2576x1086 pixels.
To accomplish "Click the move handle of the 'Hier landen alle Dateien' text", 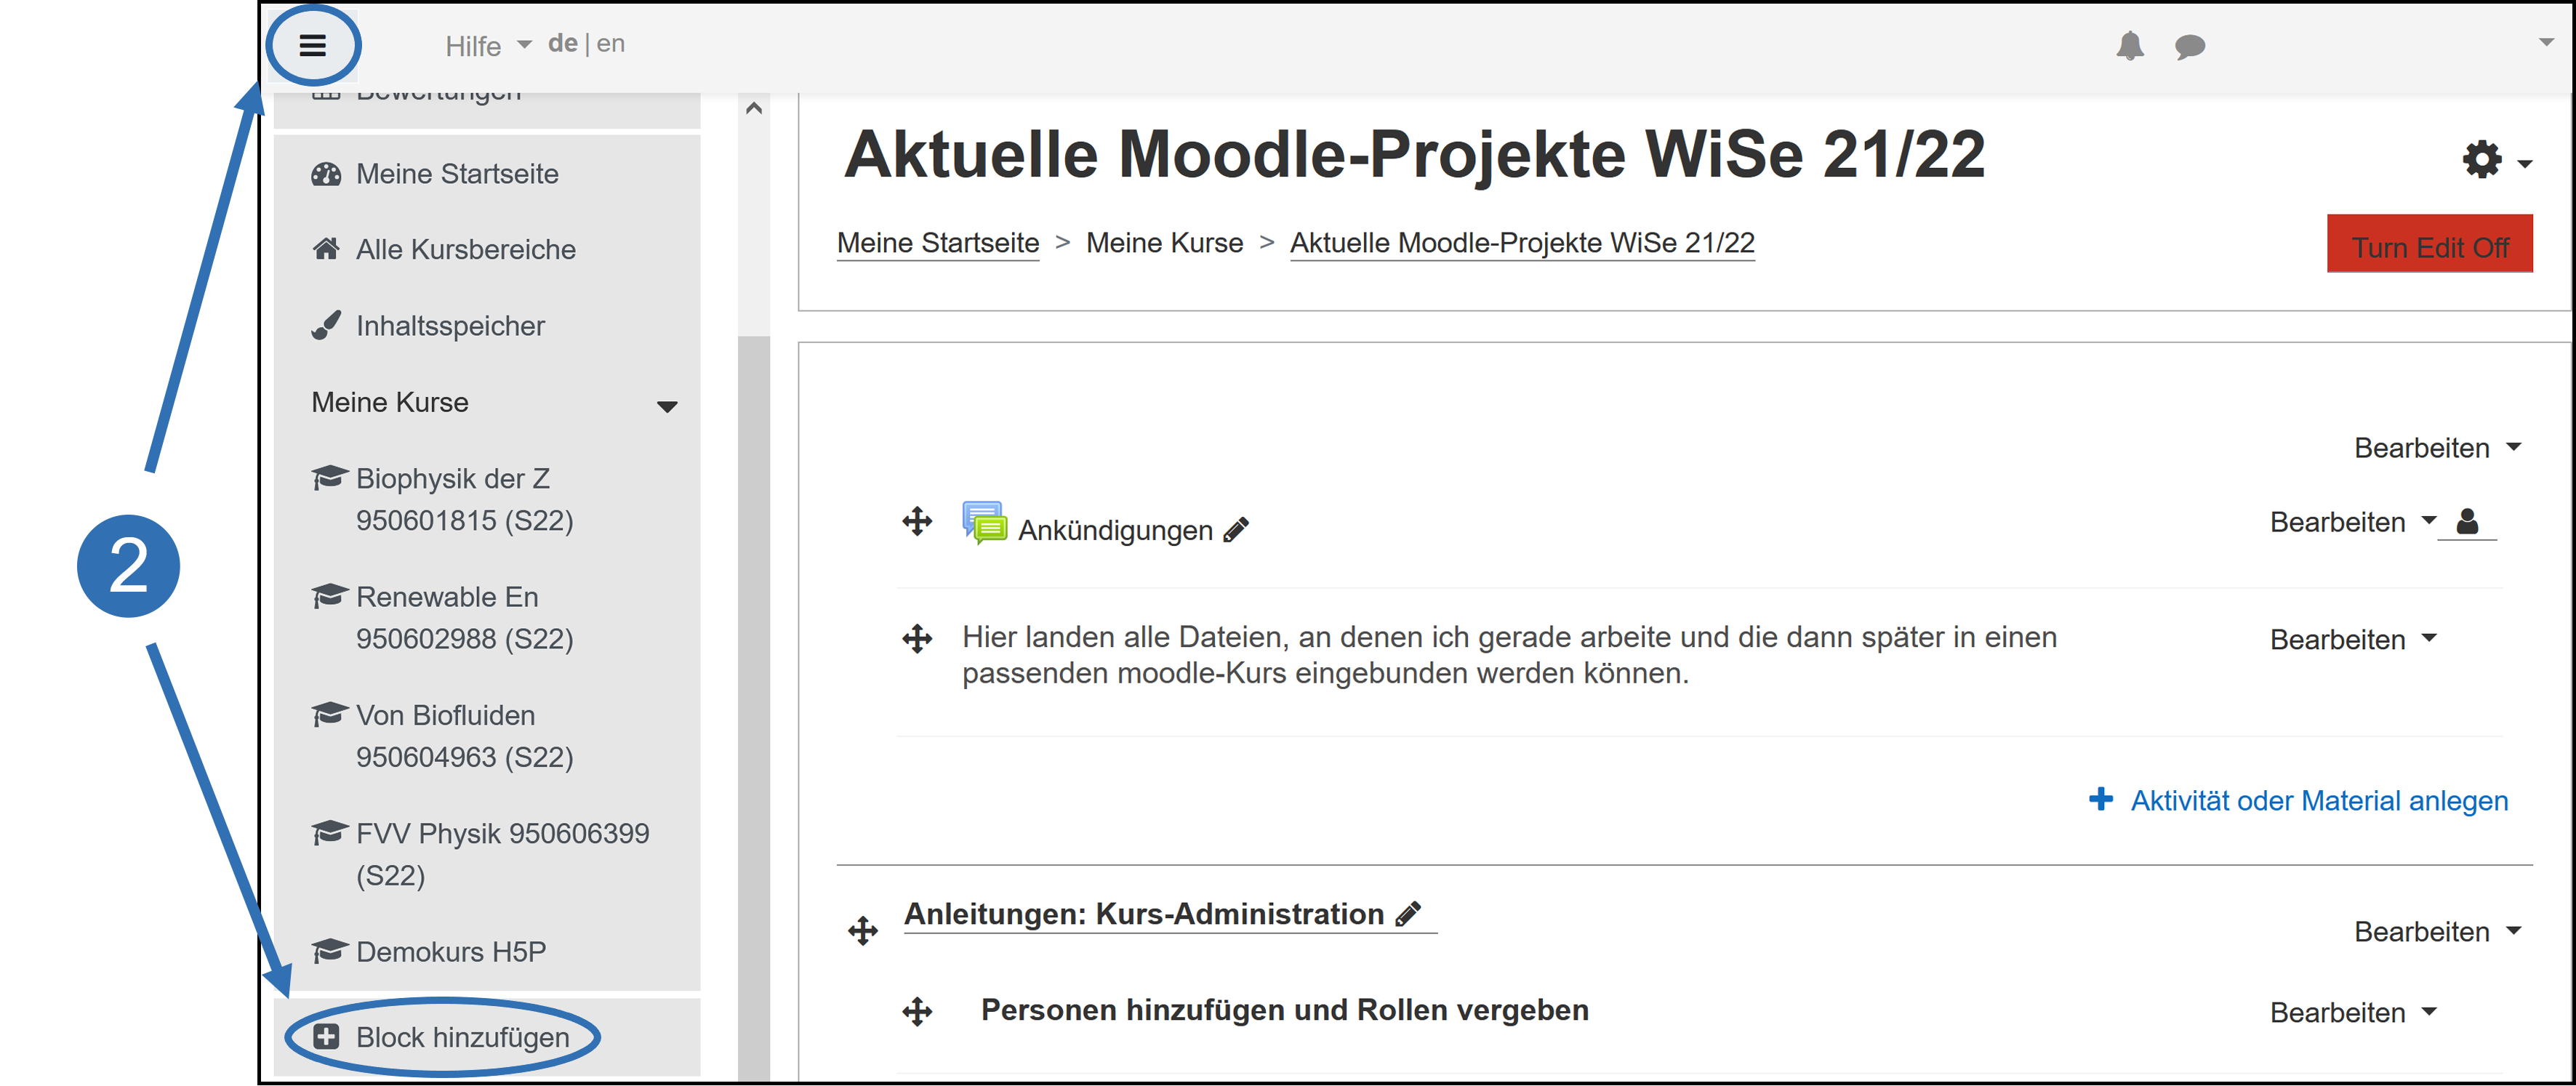I will (x=916, y=639).
